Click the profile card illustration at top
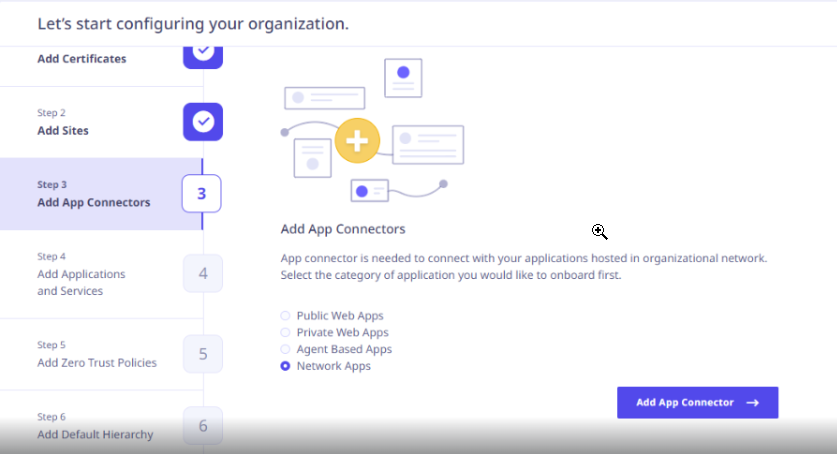 click(403, 78)
